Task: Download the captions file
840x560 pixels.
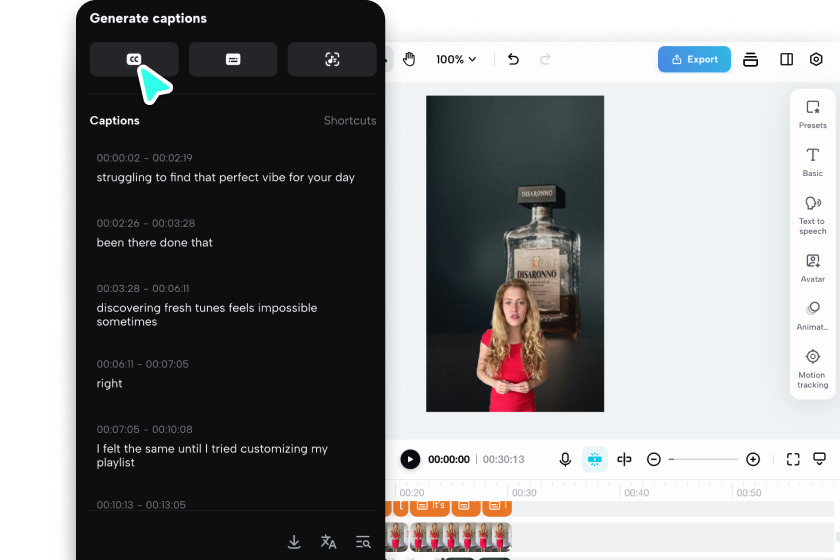Action: (294, 542)
